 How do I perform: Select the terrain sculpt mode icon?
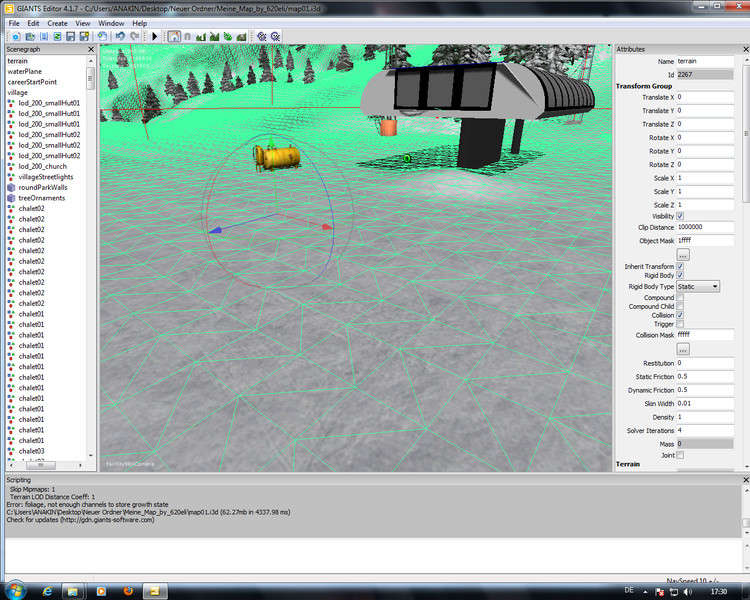click(201, 36)
